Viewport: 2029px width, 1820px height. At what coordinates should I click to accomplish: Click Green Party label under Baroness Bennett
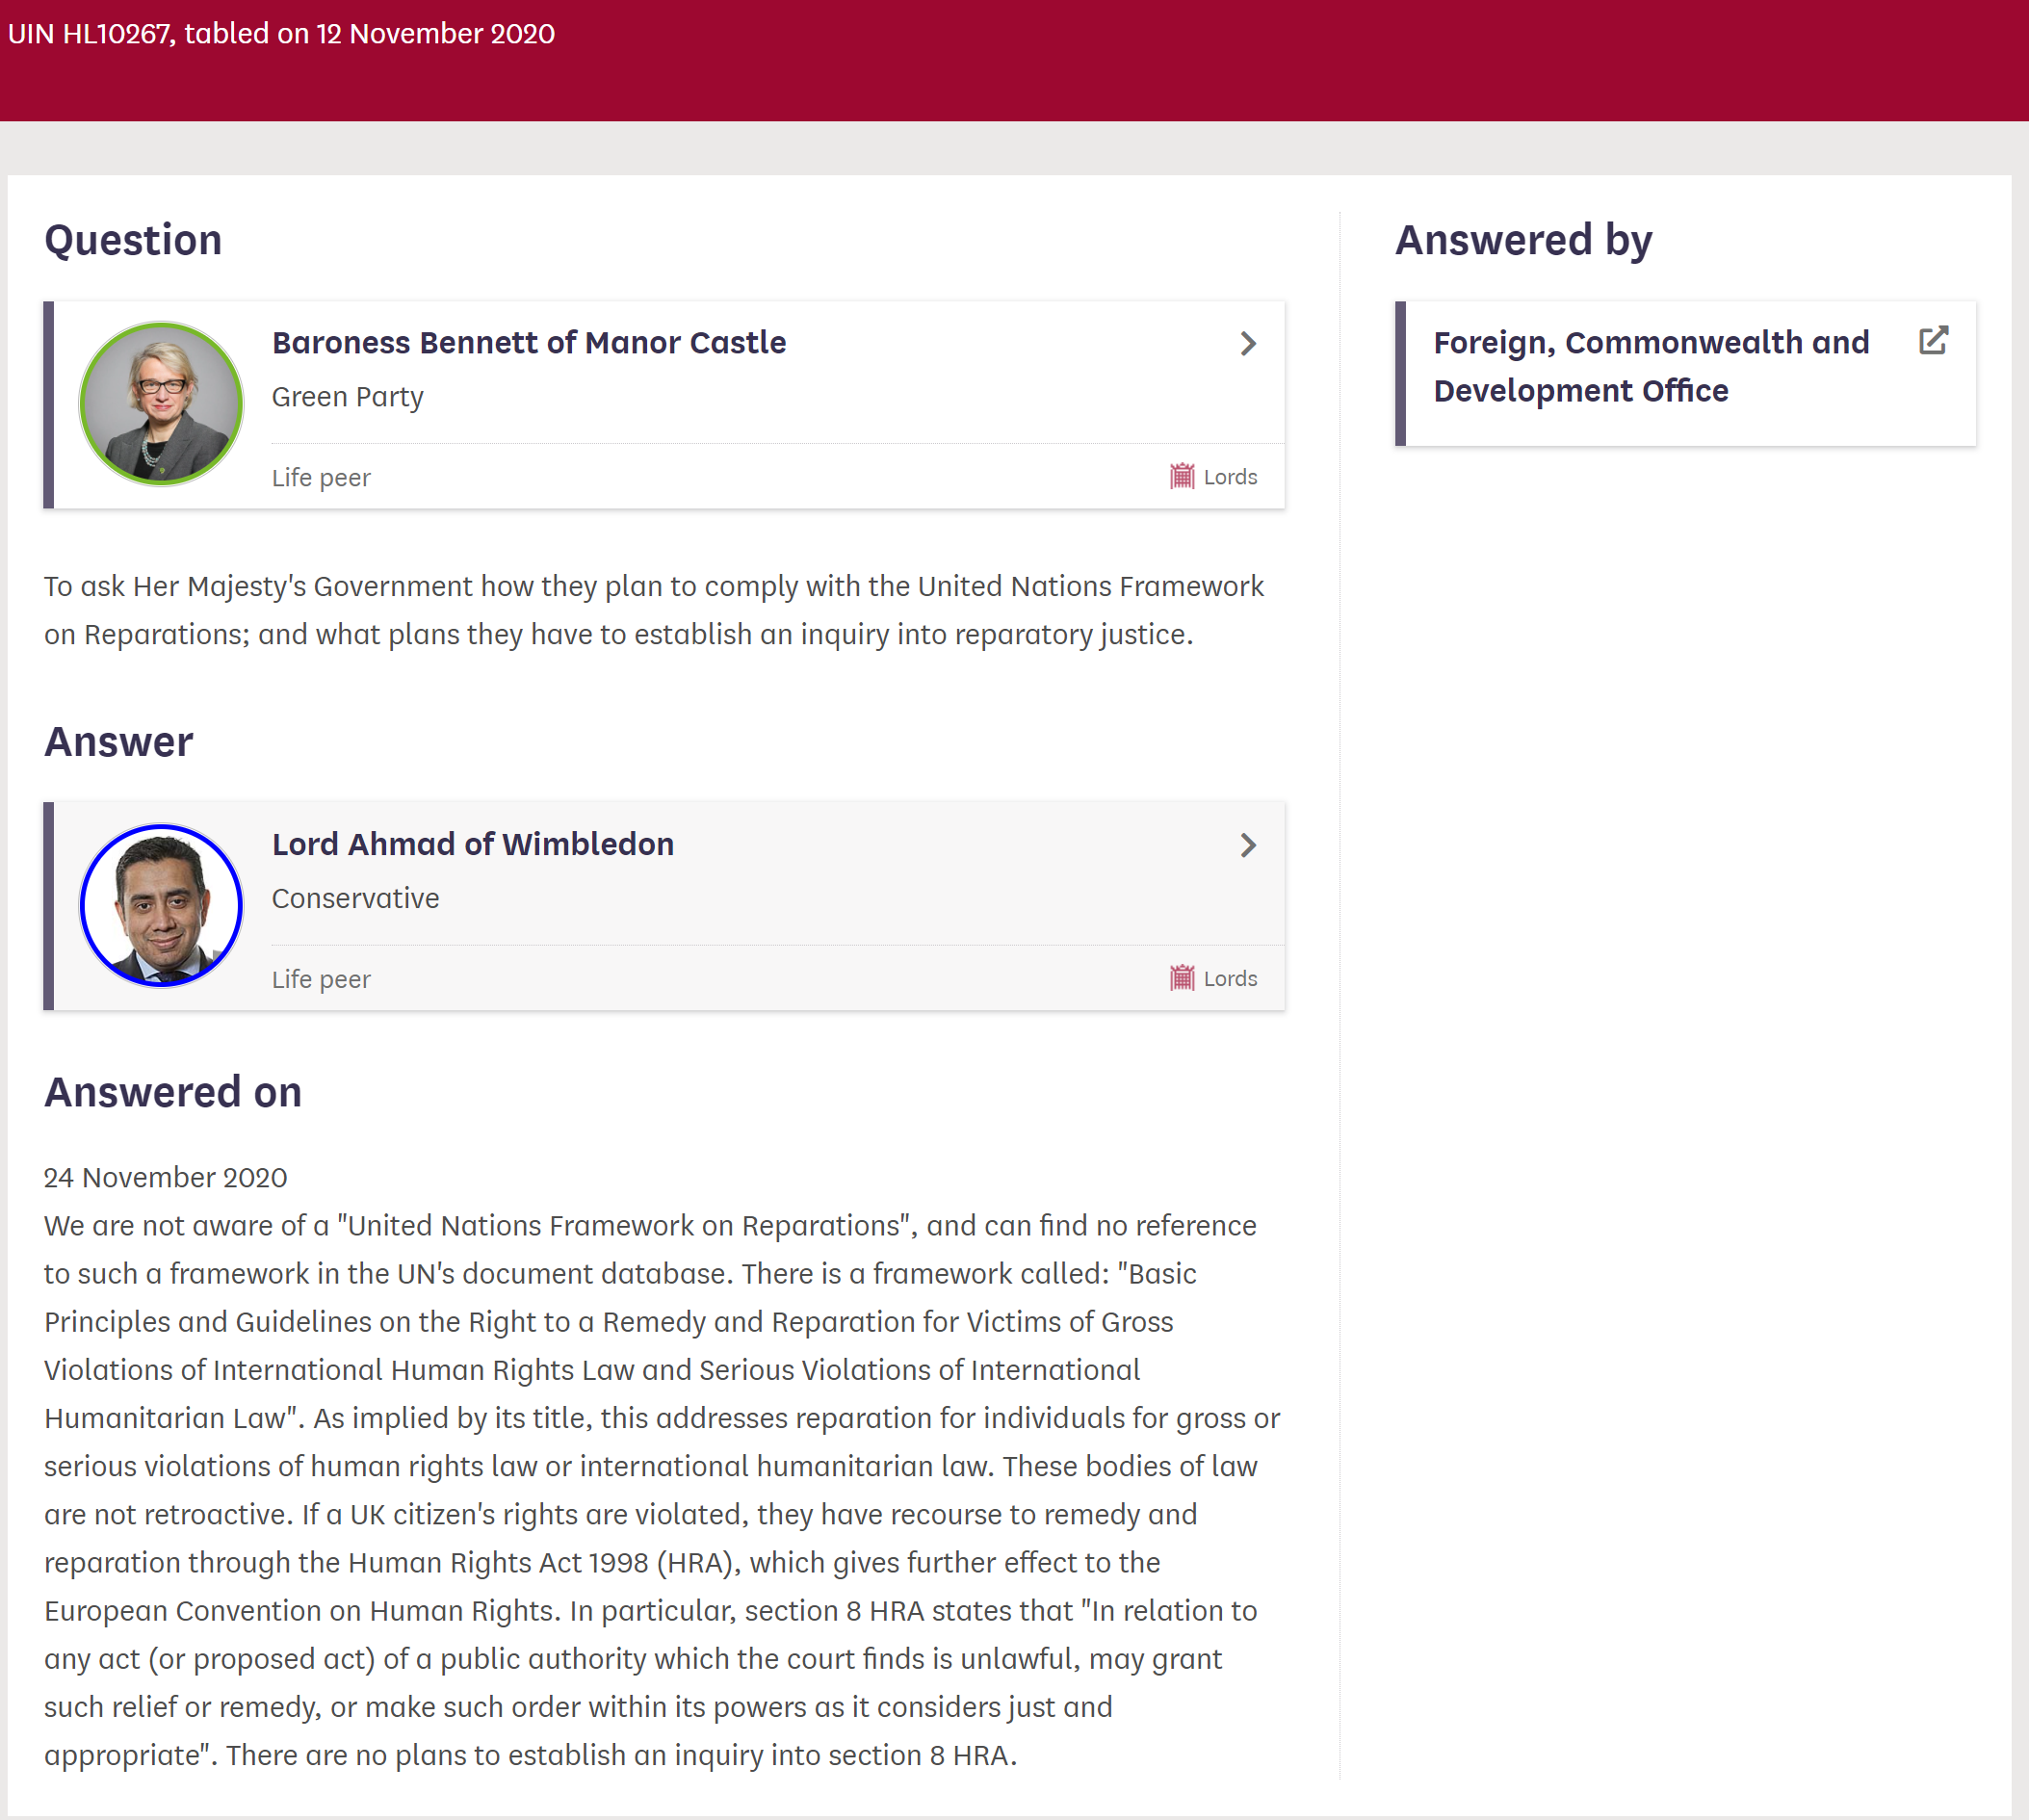click(347, 397)
